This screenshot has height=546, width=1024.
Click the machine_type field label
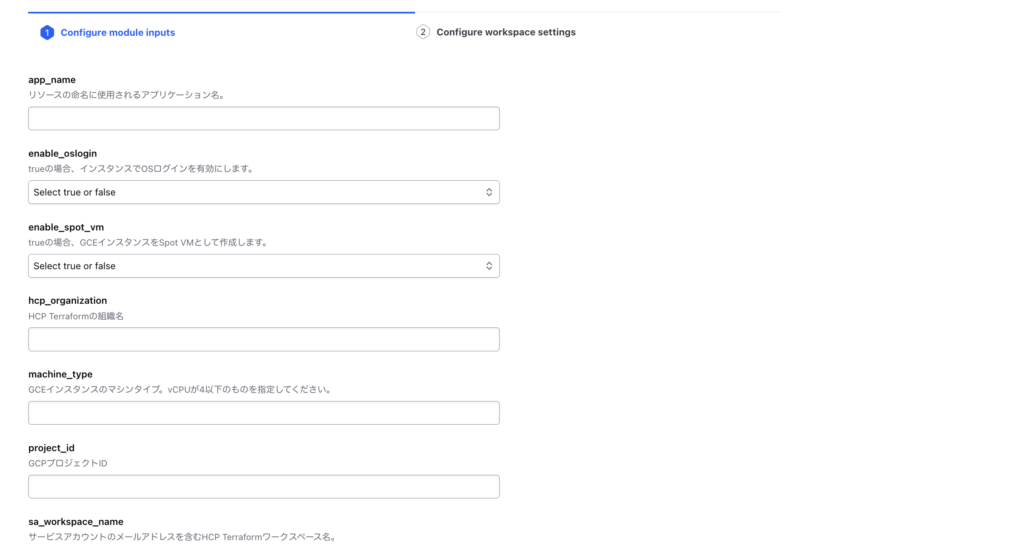coord(60,374)
